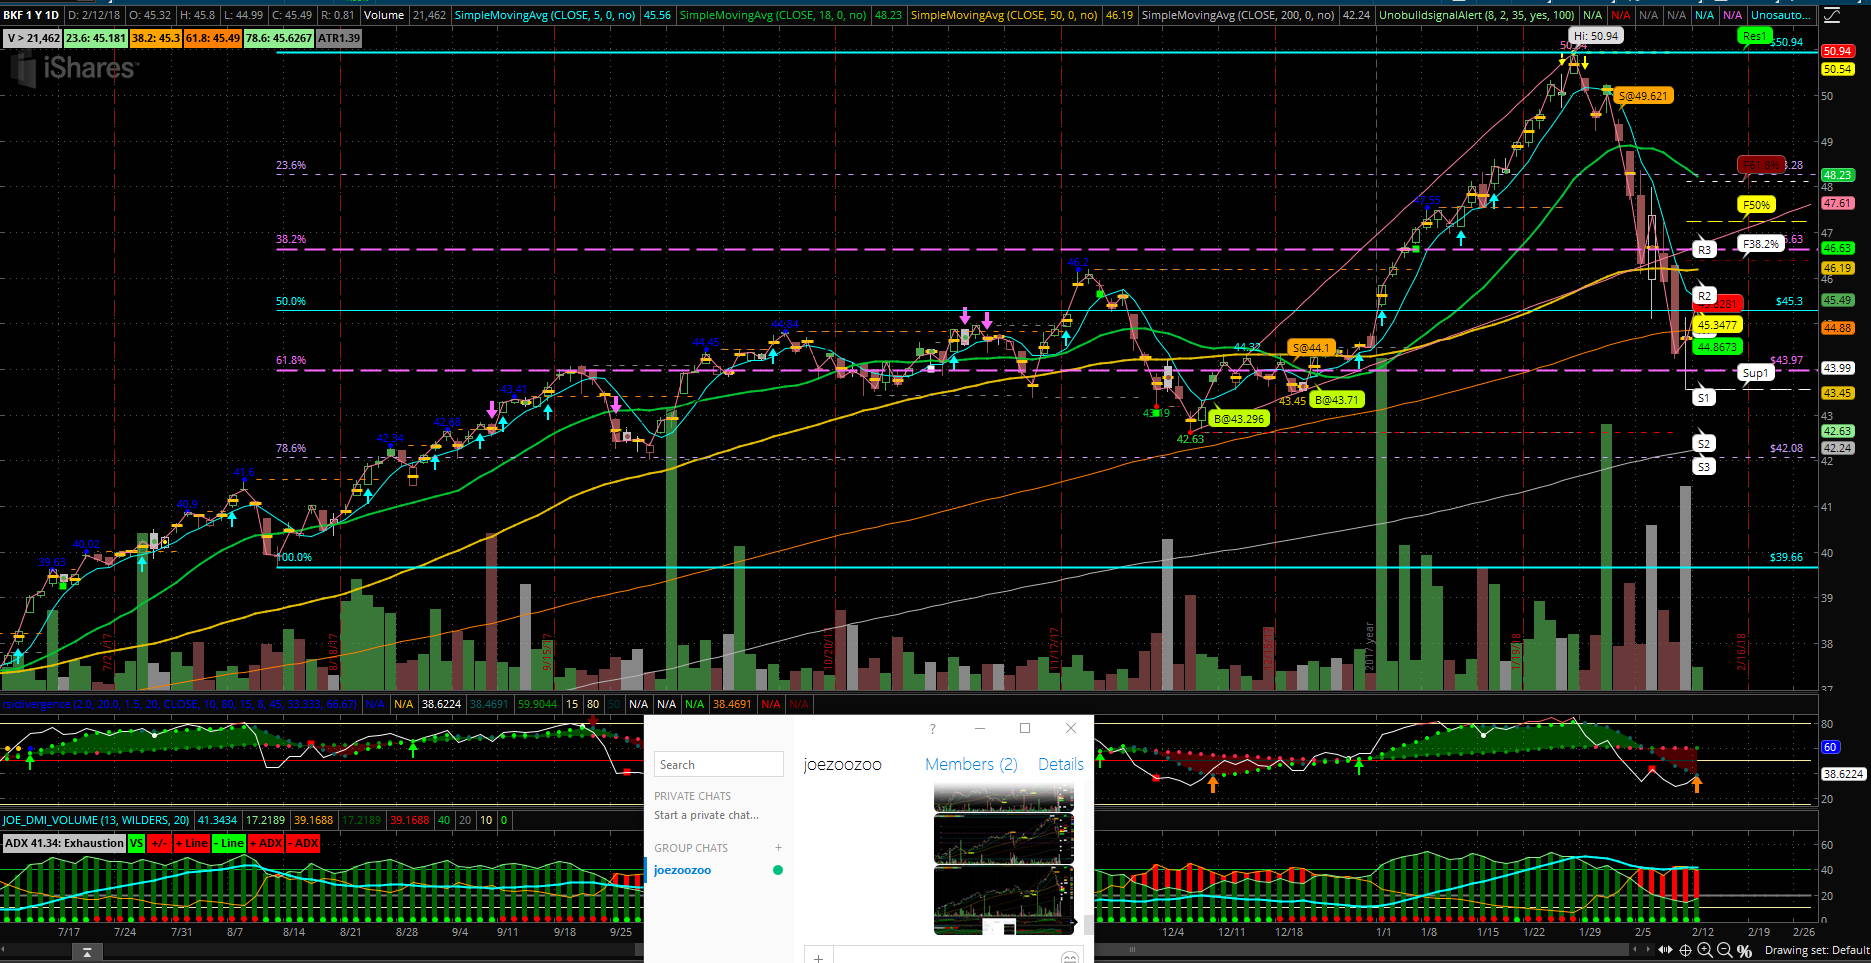Click the collapse-to-top arrow button at bottom left

(87, 951)
